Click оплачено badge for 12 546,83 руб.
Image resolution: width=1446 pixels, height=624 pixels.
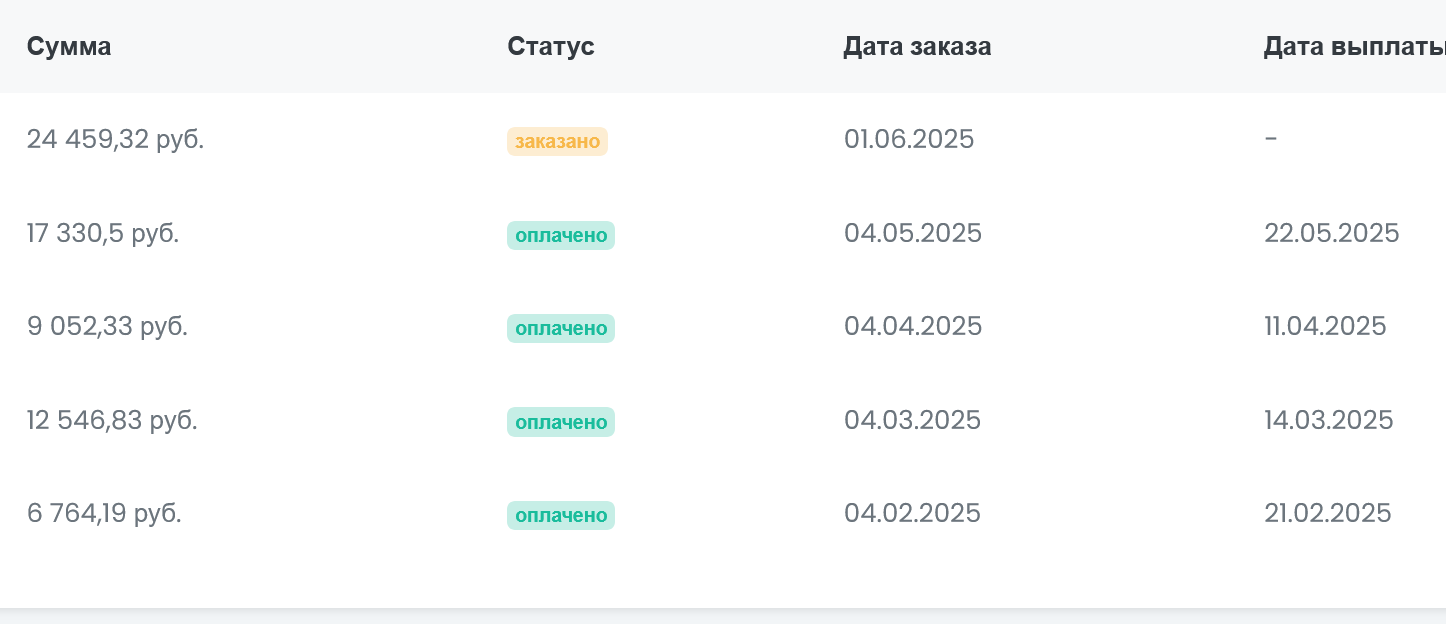click(561, 422)
